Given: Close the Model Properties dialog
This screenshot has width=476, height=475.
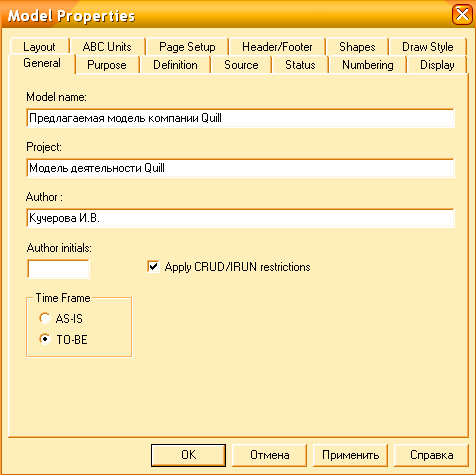Looking at the screenshot, I should pos(462,15).
